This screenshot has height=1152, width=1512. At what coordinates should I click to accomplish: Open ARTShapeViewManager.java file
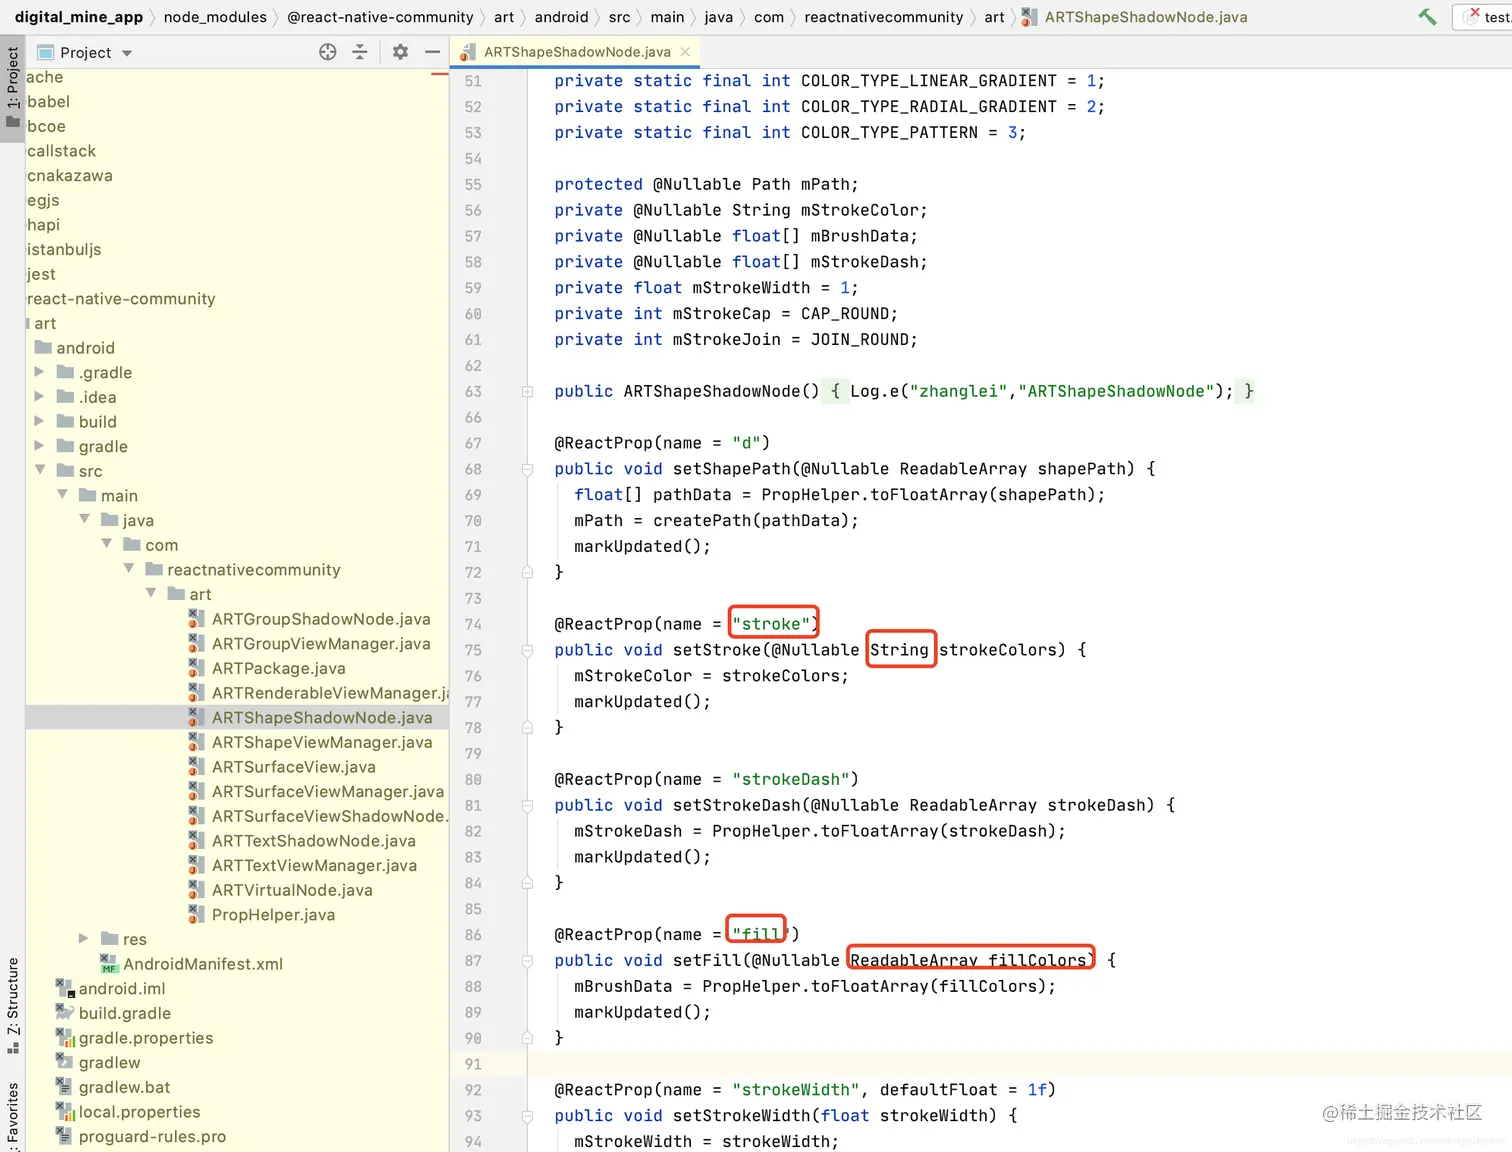[322, 742]
